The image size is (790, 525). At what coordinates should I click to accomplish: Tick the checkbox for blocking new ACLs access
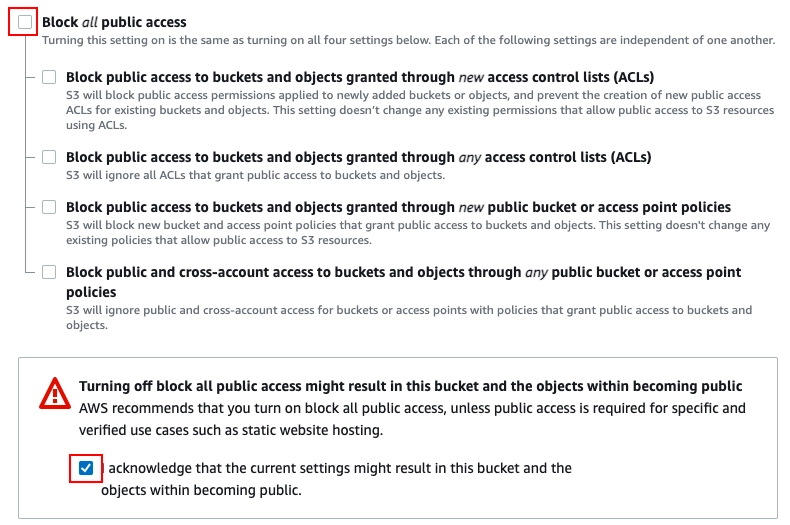pos(49,77)
